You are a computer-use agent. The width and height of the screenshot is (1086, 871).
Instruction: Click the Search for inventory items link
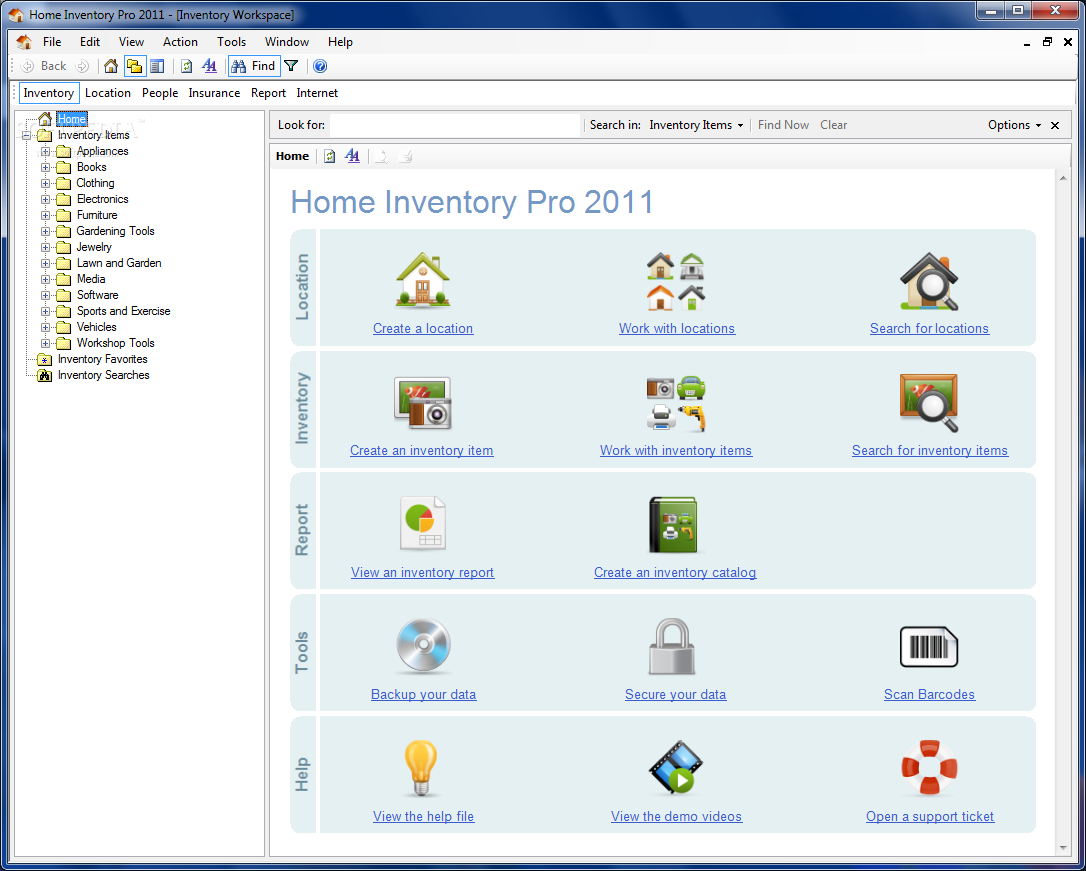(x=930, y=451)
